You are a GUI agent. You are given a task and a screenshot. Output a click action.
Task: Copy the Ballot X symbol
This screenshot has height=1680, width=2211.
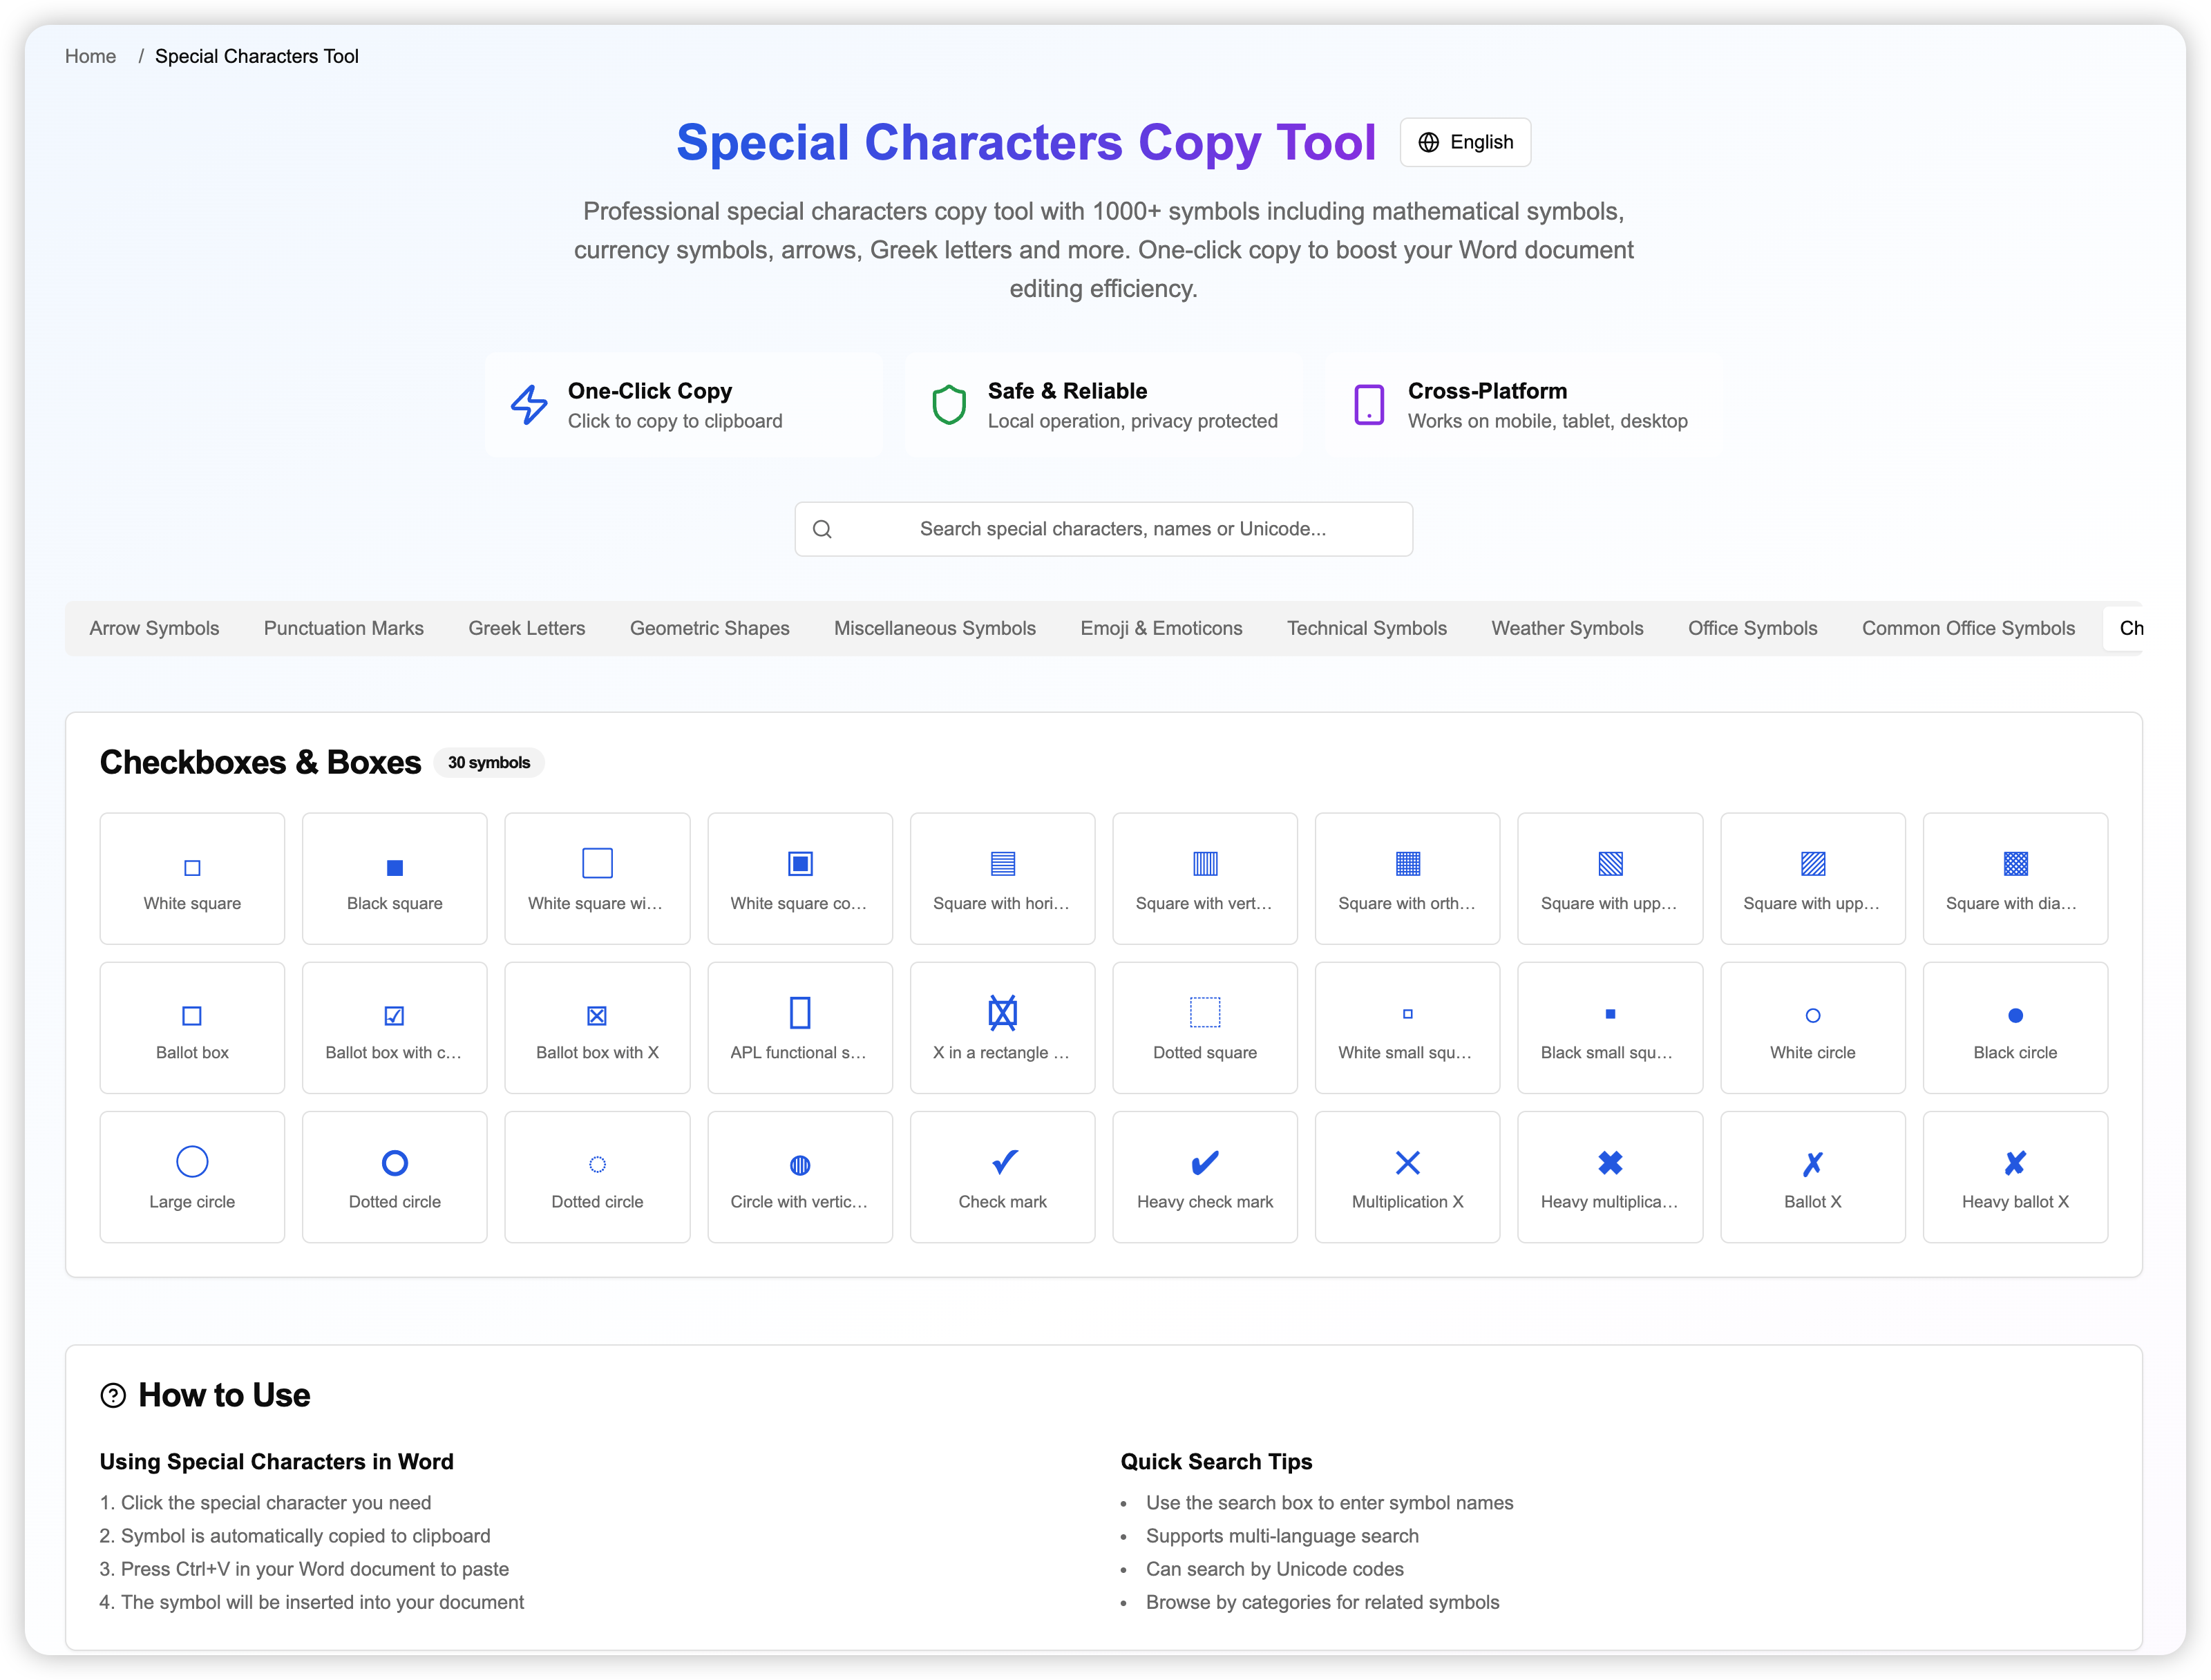(x=1813, y=1177)
